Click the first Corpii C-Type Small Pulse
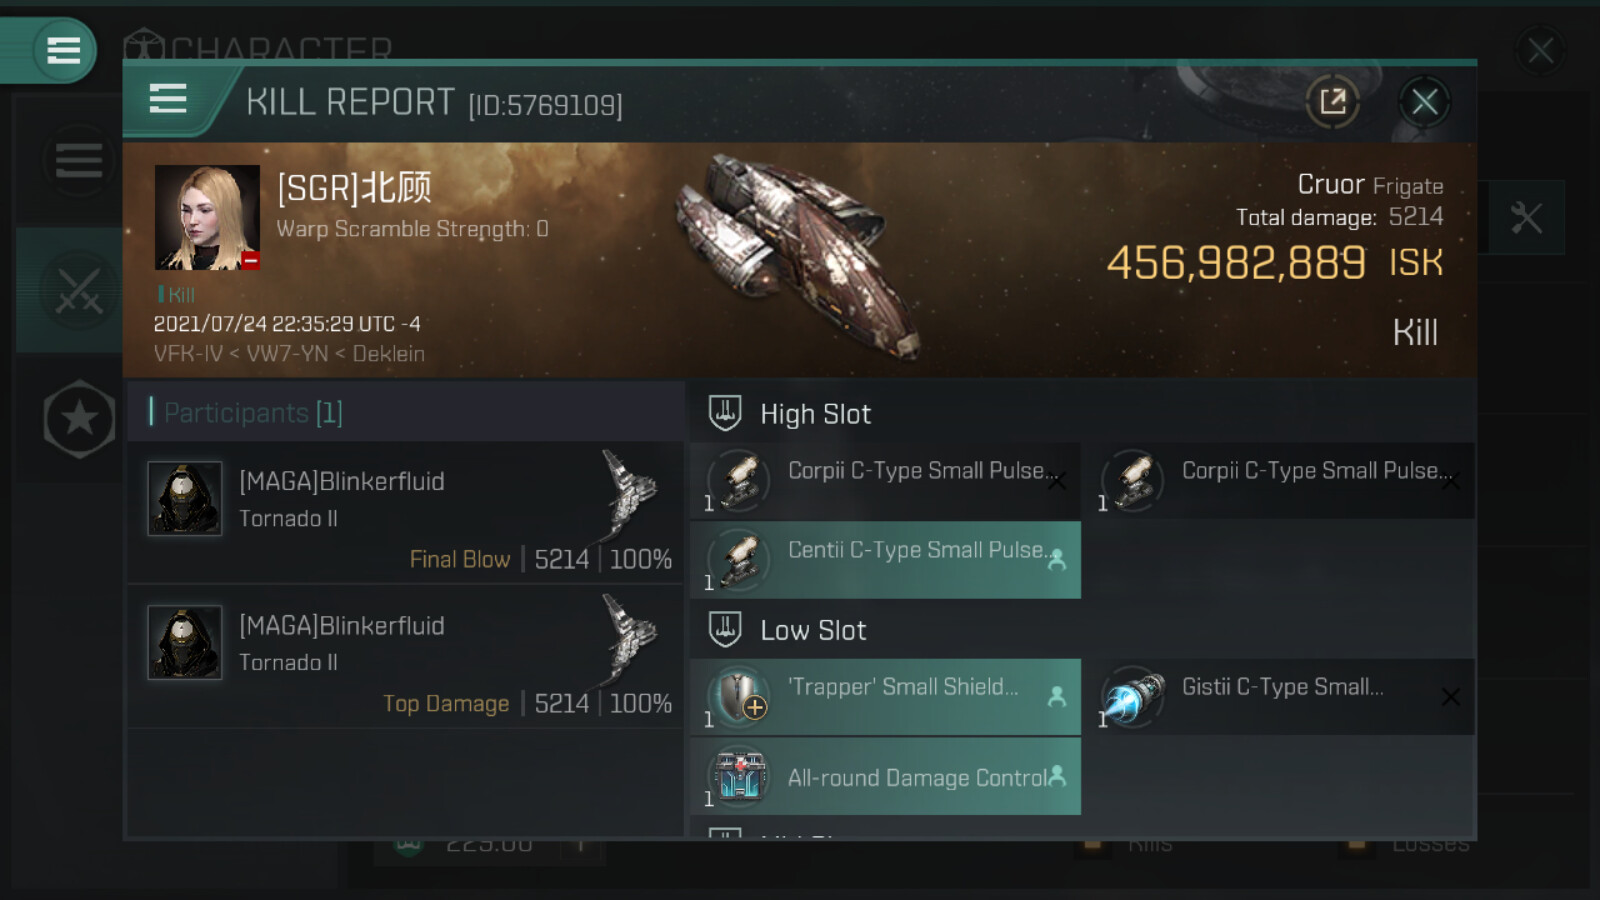The height and width of the screenshot is (900, 1600). [885, 481]
